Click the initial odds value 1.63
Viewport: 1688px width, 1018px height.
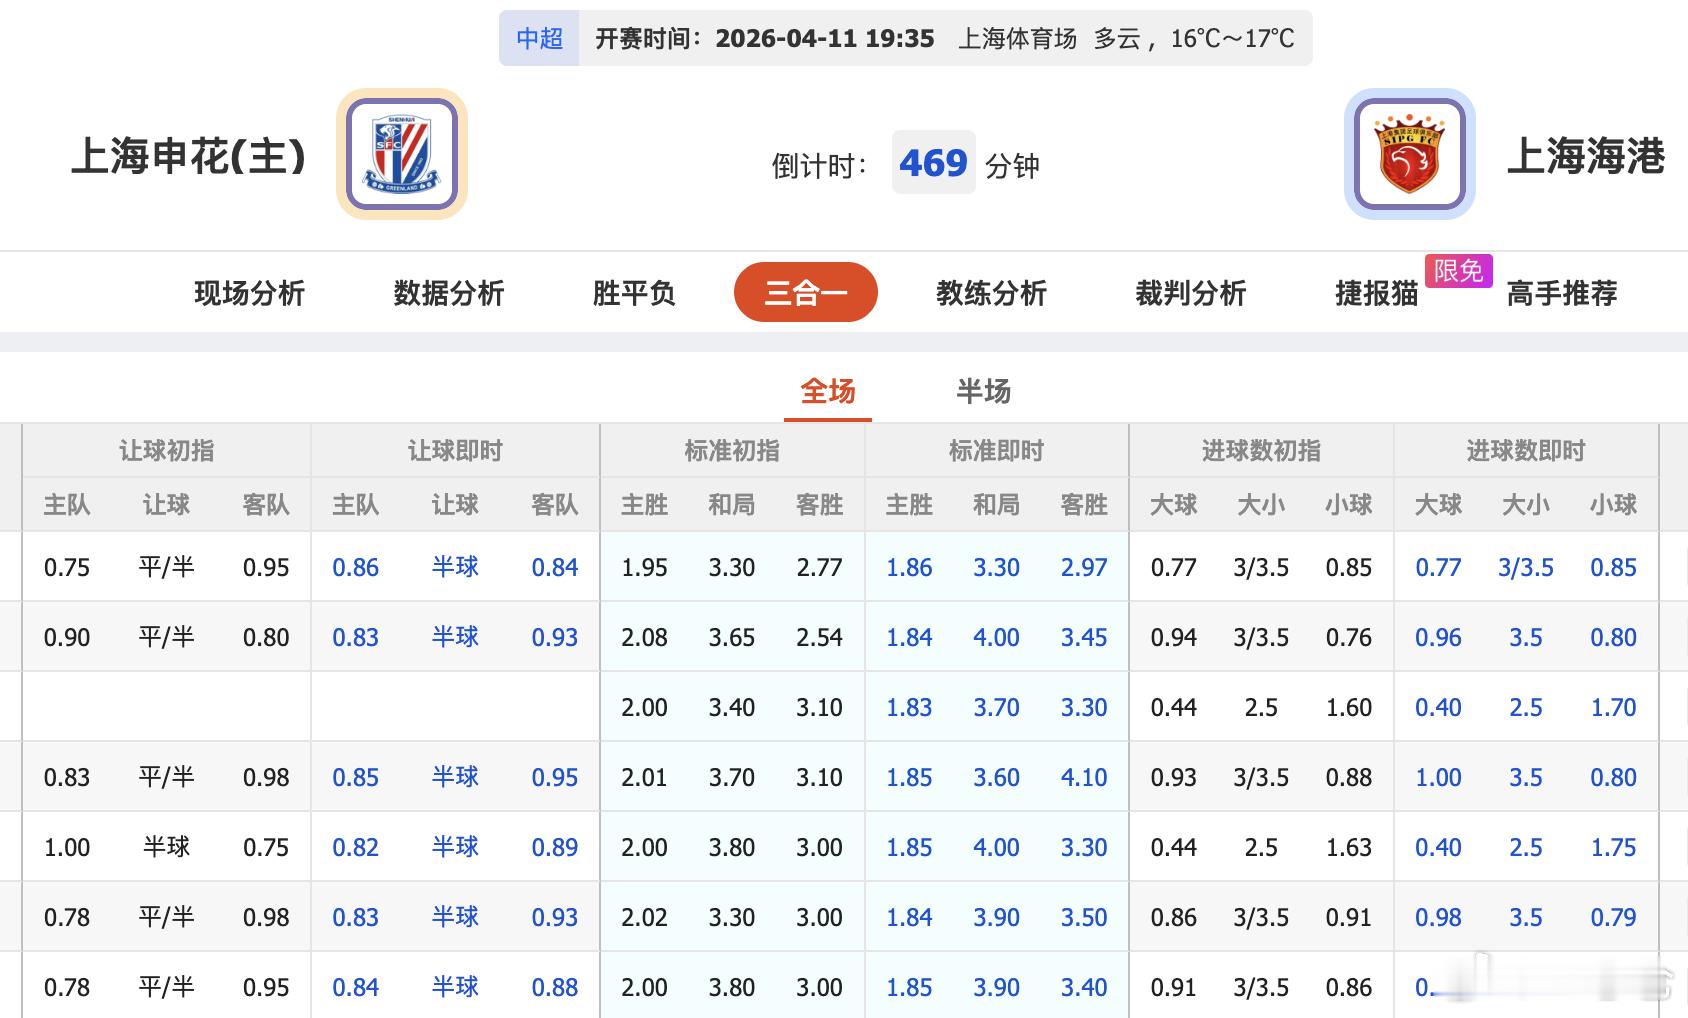click(x=1349, y=847)
